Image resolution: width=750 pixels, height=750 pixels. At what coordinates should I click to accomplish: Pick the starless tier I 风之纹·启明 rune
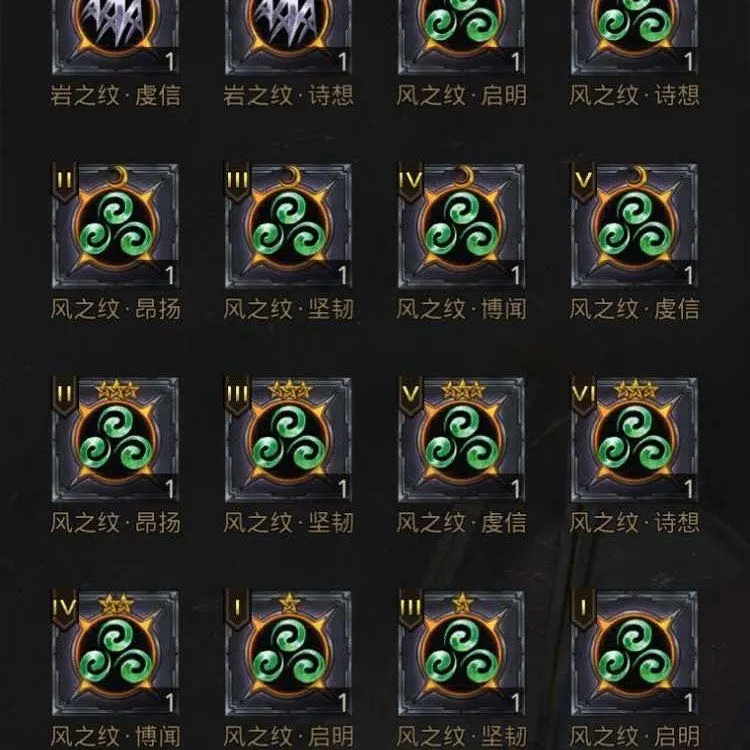point(634,653)
